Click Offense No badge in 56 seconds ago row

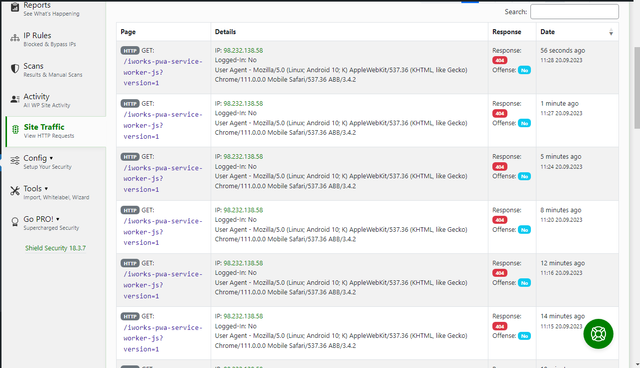tap(524, 70)
